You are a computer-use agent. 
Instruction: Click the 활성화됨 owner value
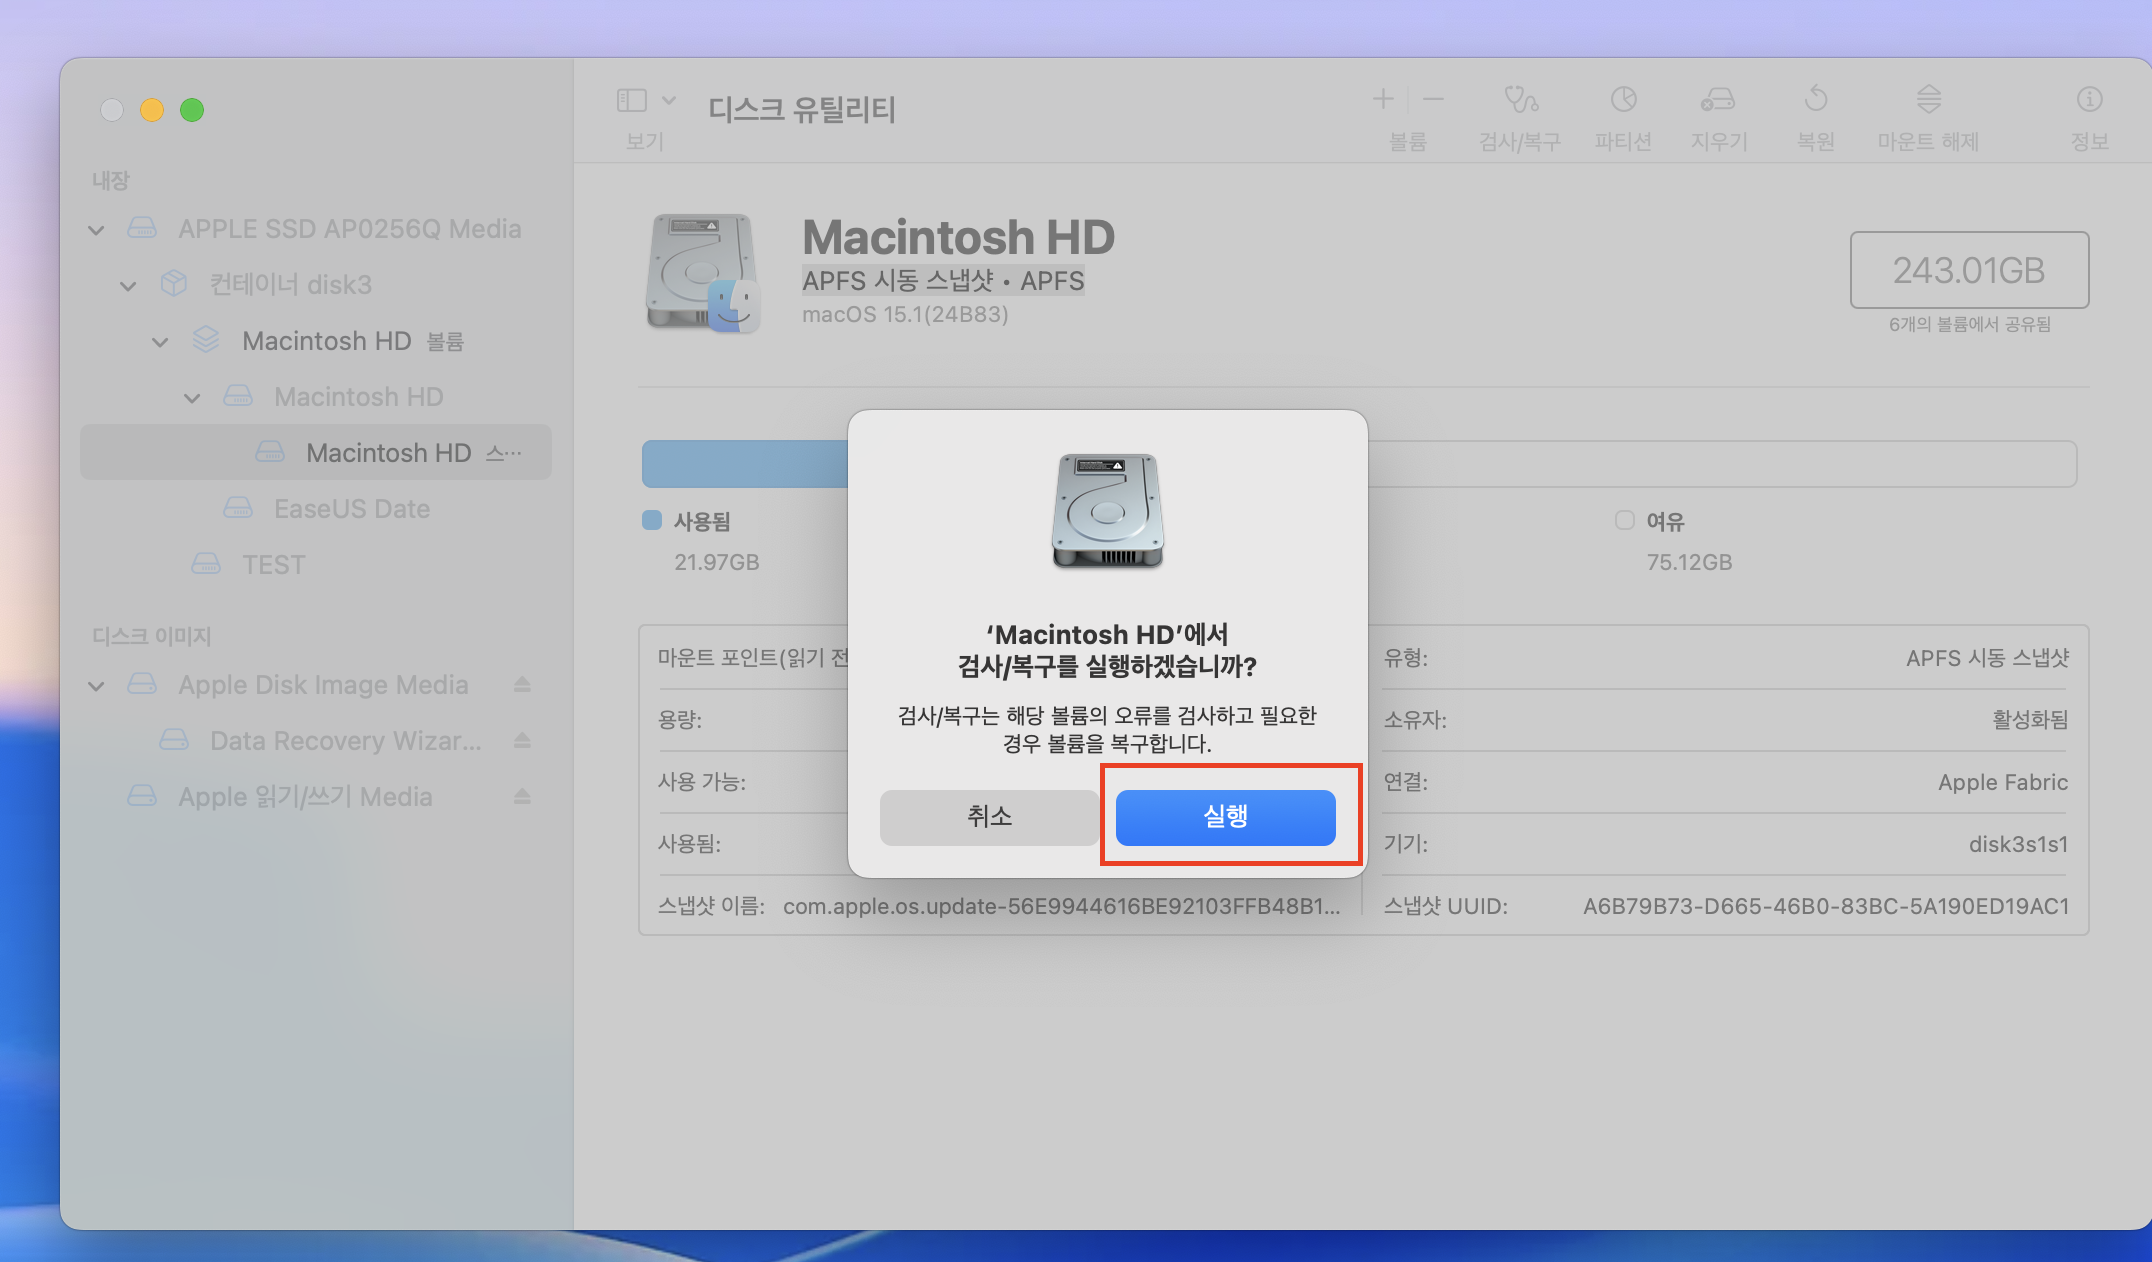(2030, 720)
